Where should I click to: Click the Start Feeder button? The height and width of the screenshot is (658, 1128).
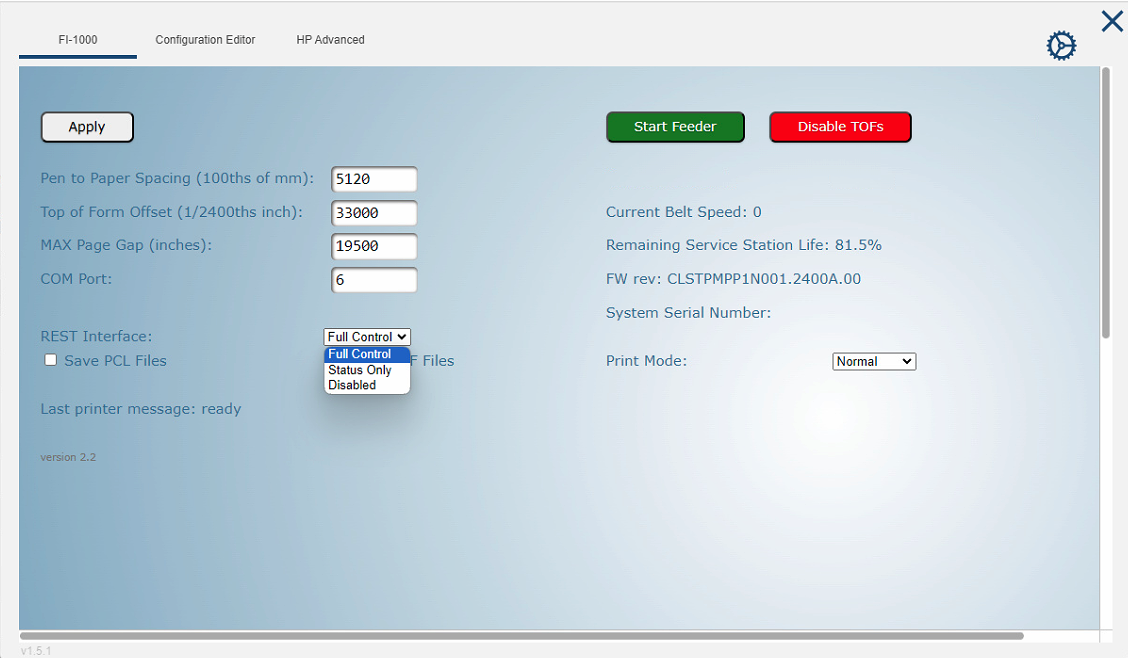675,127
